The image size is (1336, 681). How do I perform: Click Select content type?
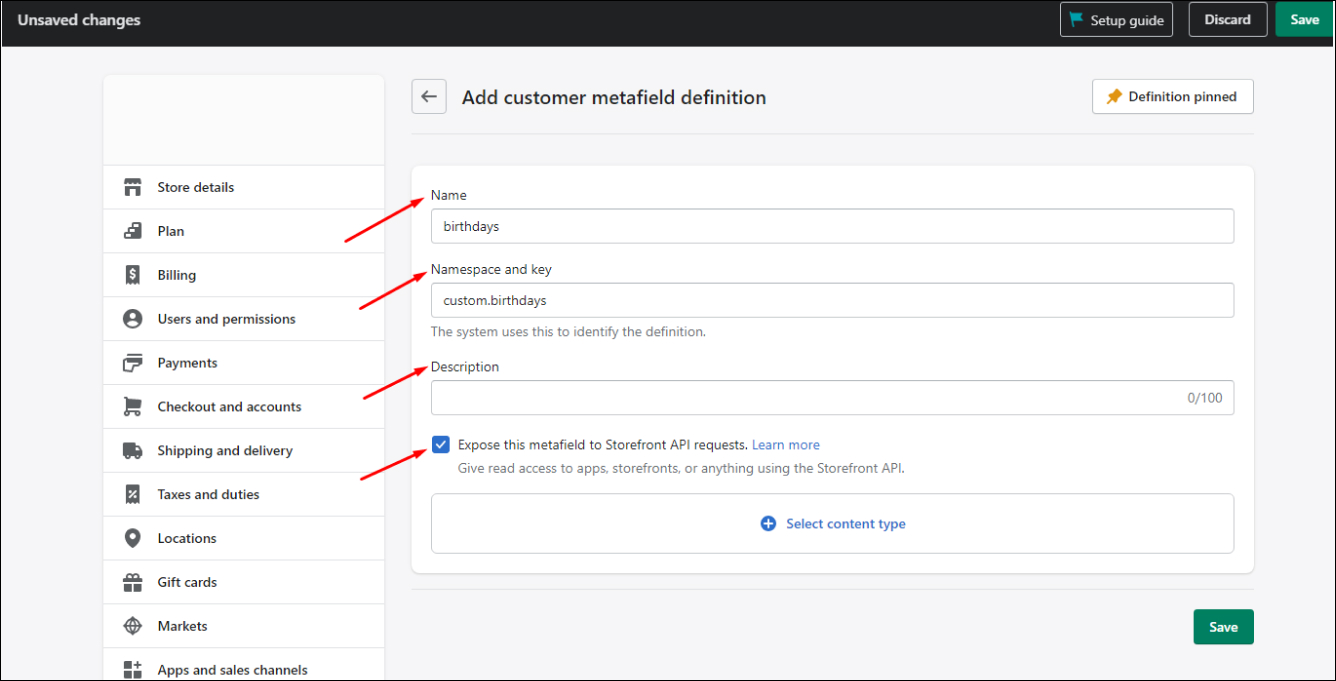(x=832, y=523)
